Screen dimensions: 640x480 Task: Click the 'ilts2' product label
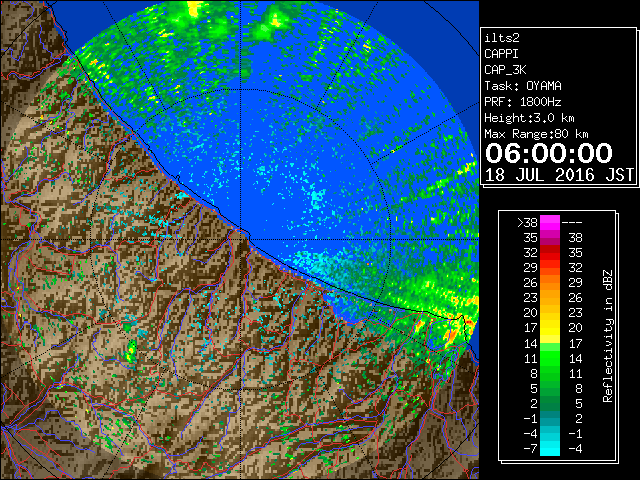[x=502, y=38]
